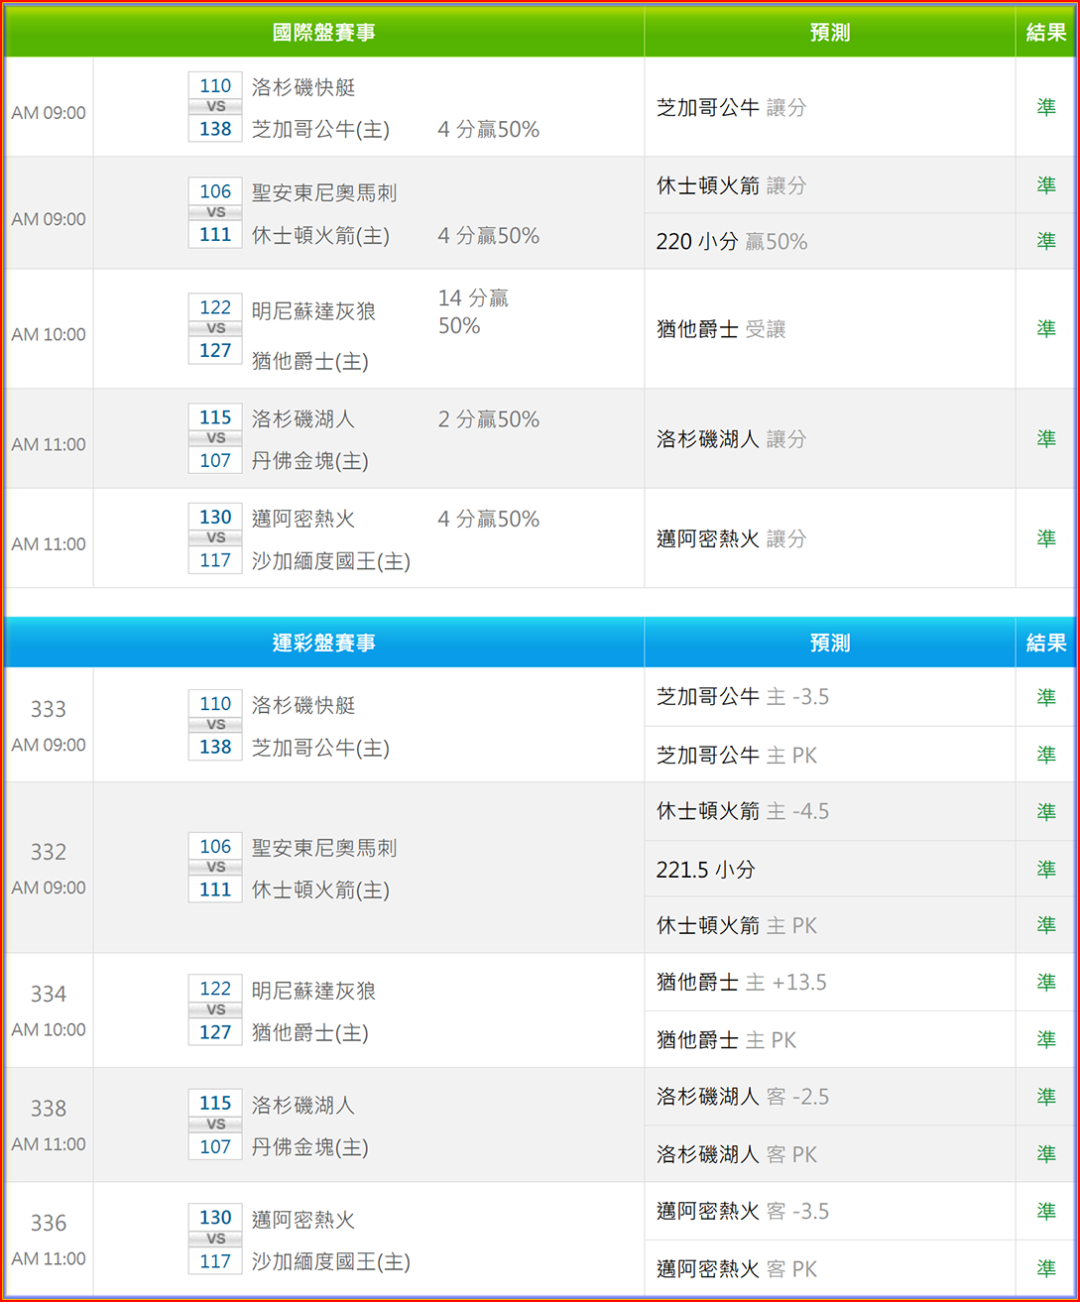Click 結果 header in 運彩盤賽事 table
This screenshot has height=1302, width=1080.
point(1046,642)
